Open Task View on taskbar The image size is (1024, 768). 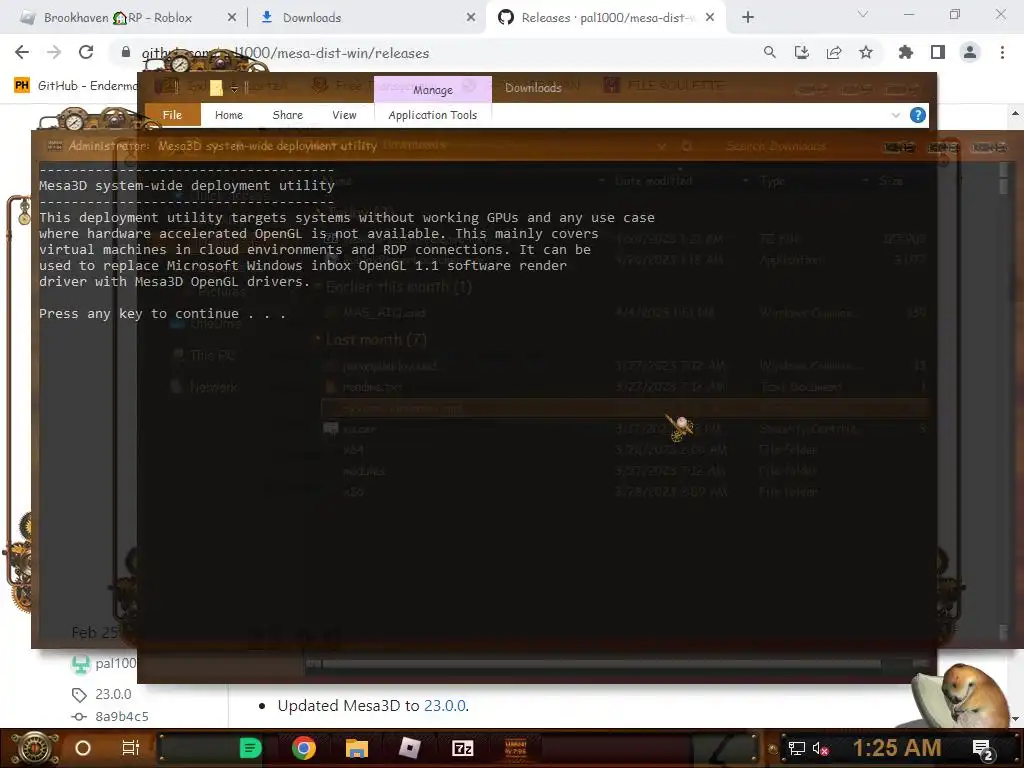(131, 748)
